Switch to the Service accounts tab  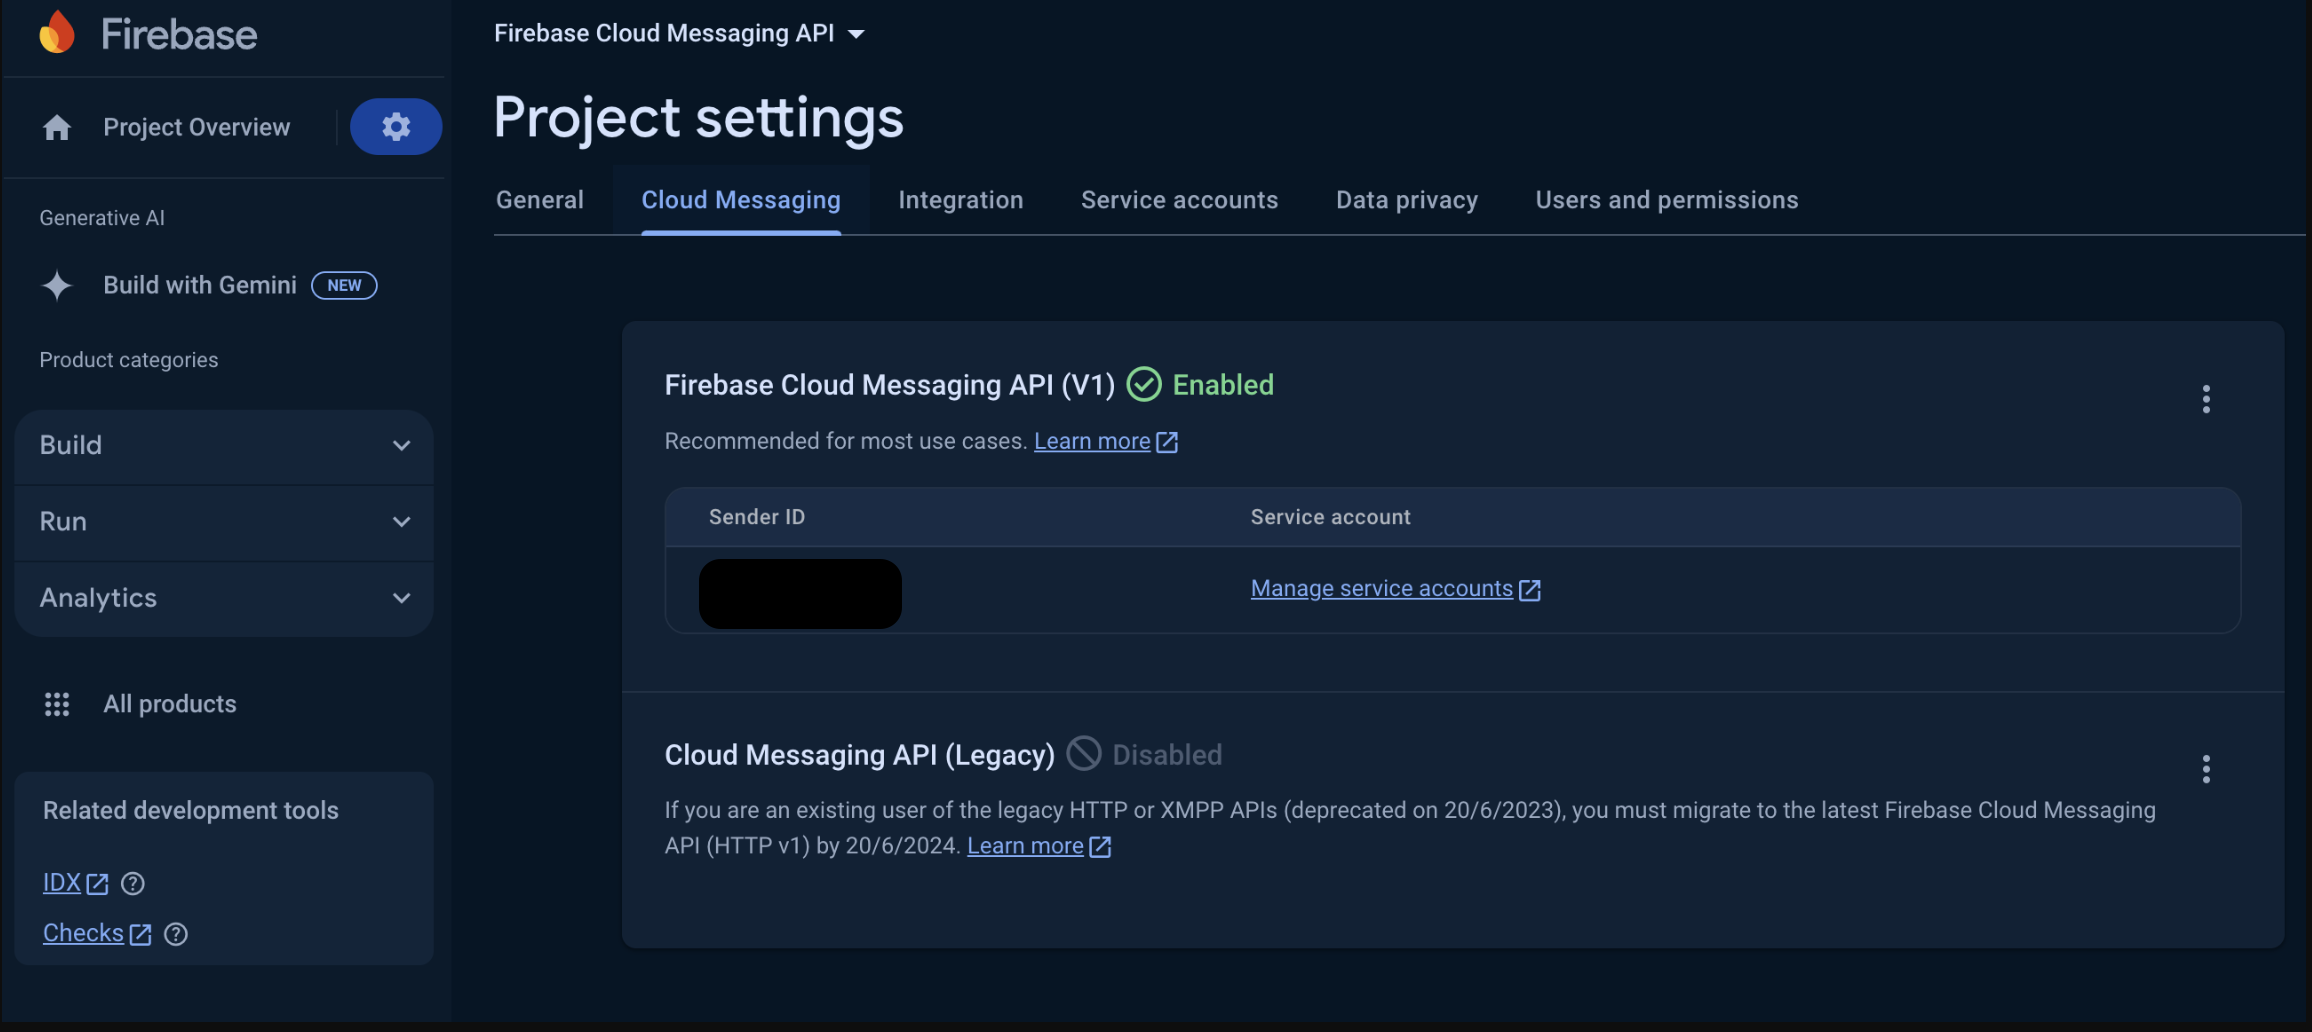pyautogui.click(x=1179, y=200)
